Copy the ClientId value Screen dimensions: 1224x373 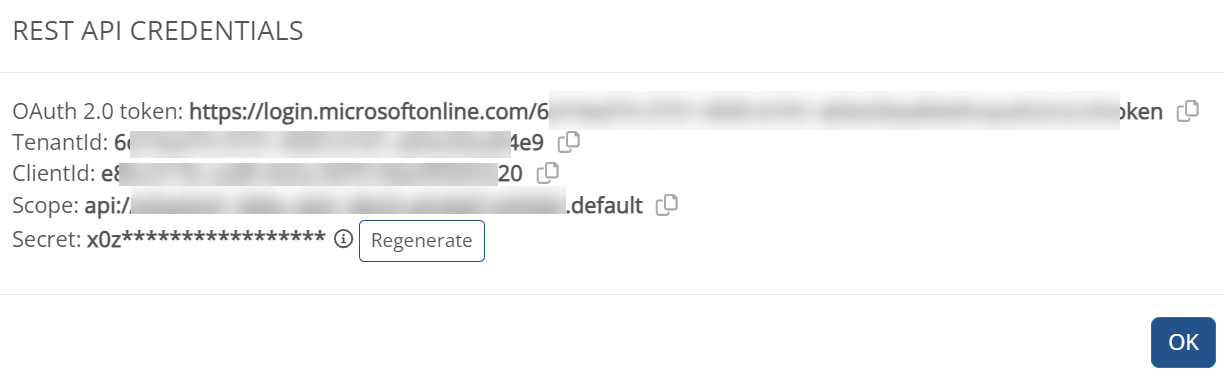click(x=547, y=174)
